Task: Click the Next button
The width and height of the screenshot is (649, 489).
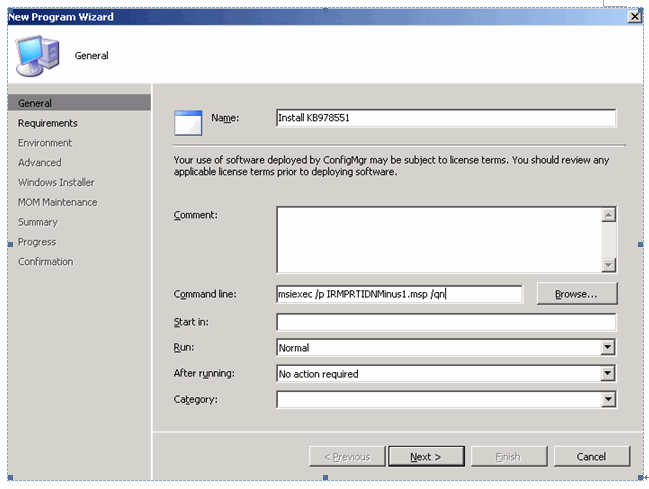Action: 426,457
